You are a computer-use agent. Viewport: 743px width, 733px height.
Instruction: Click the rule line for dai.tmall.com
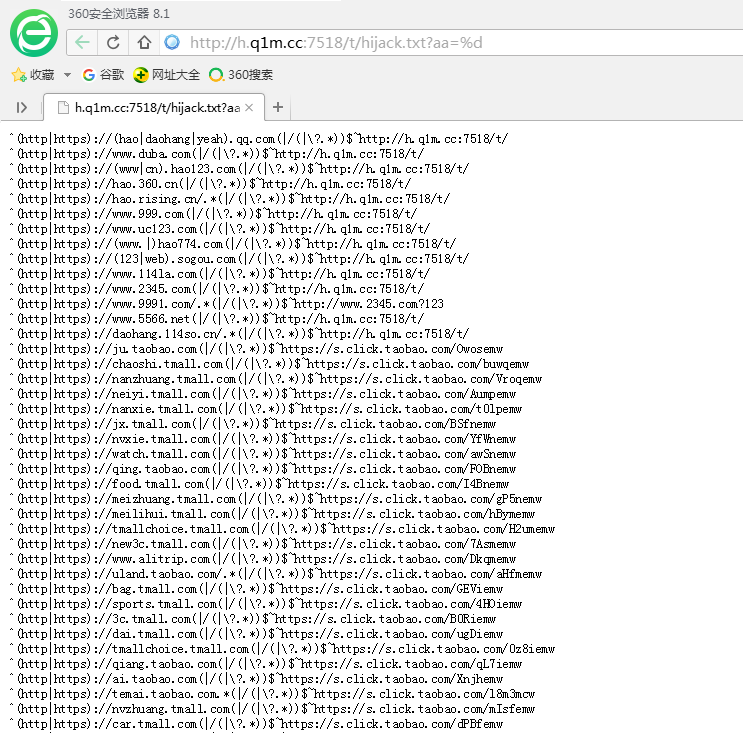256,634
